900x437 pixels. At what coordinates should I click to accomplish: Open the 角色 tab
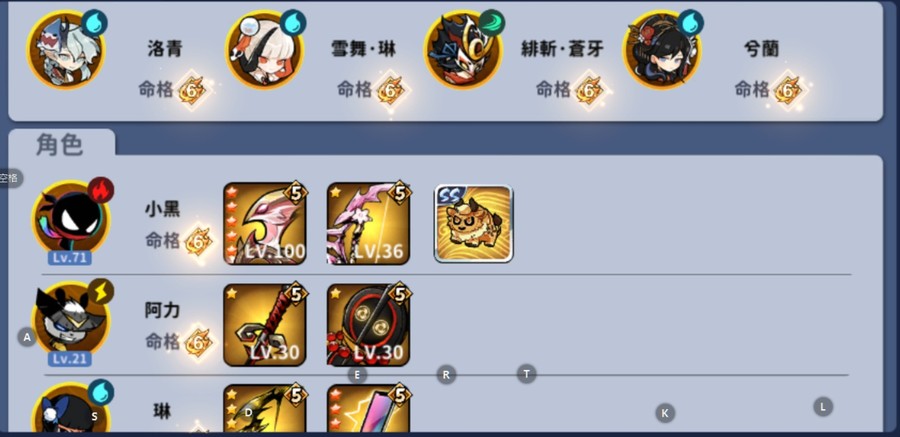coord(60,144)
